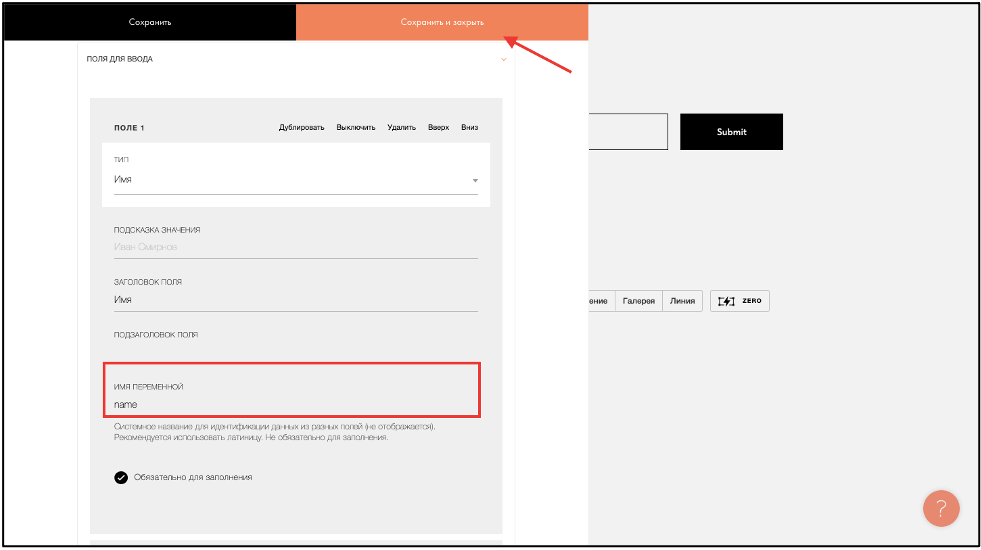Select the Линия block tab
The width and height of the screenshot is (981, 550).
(682, 301)
